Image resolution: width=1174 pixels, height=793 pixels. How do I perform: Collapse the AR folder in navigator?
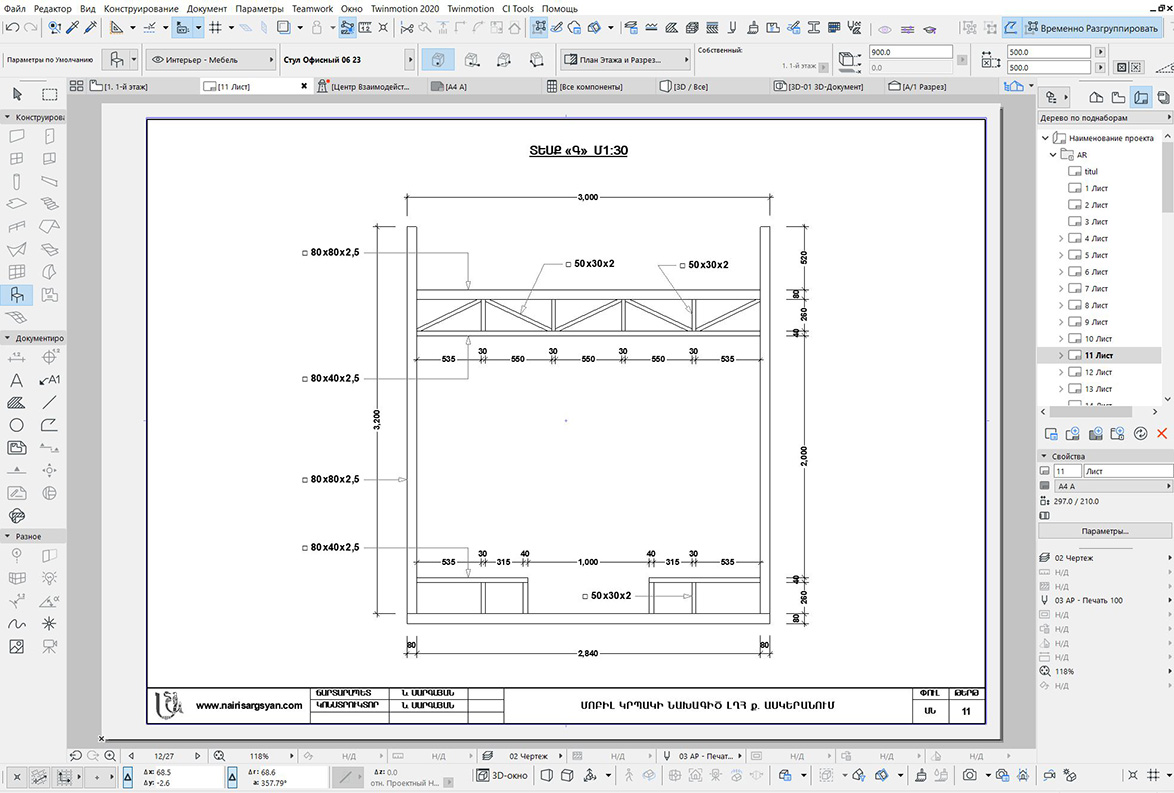[1053, 155]
